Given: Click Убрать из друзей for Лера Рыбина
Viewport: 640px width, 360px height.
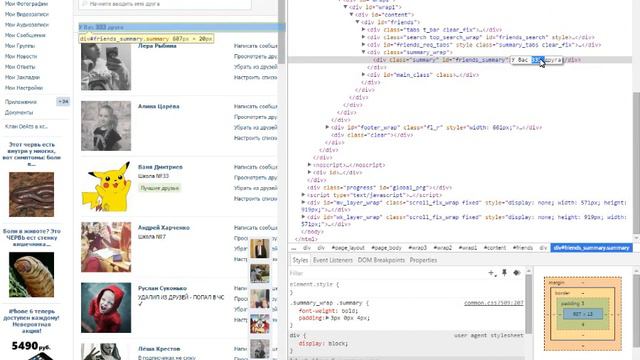Looking at the screenshot, I should coord(256,67).
